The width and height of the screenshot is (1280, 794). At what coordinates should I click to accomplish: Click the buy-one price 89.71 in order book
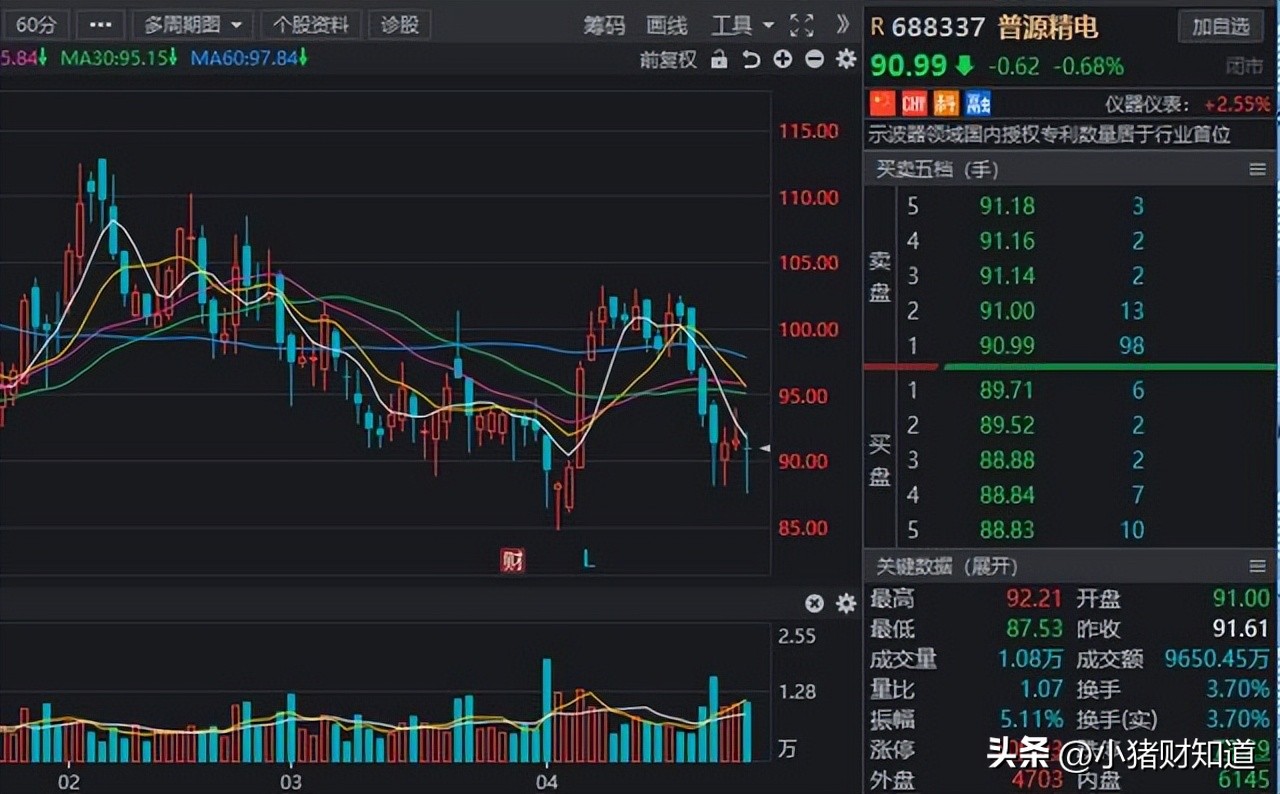(x=1006, y=390)
